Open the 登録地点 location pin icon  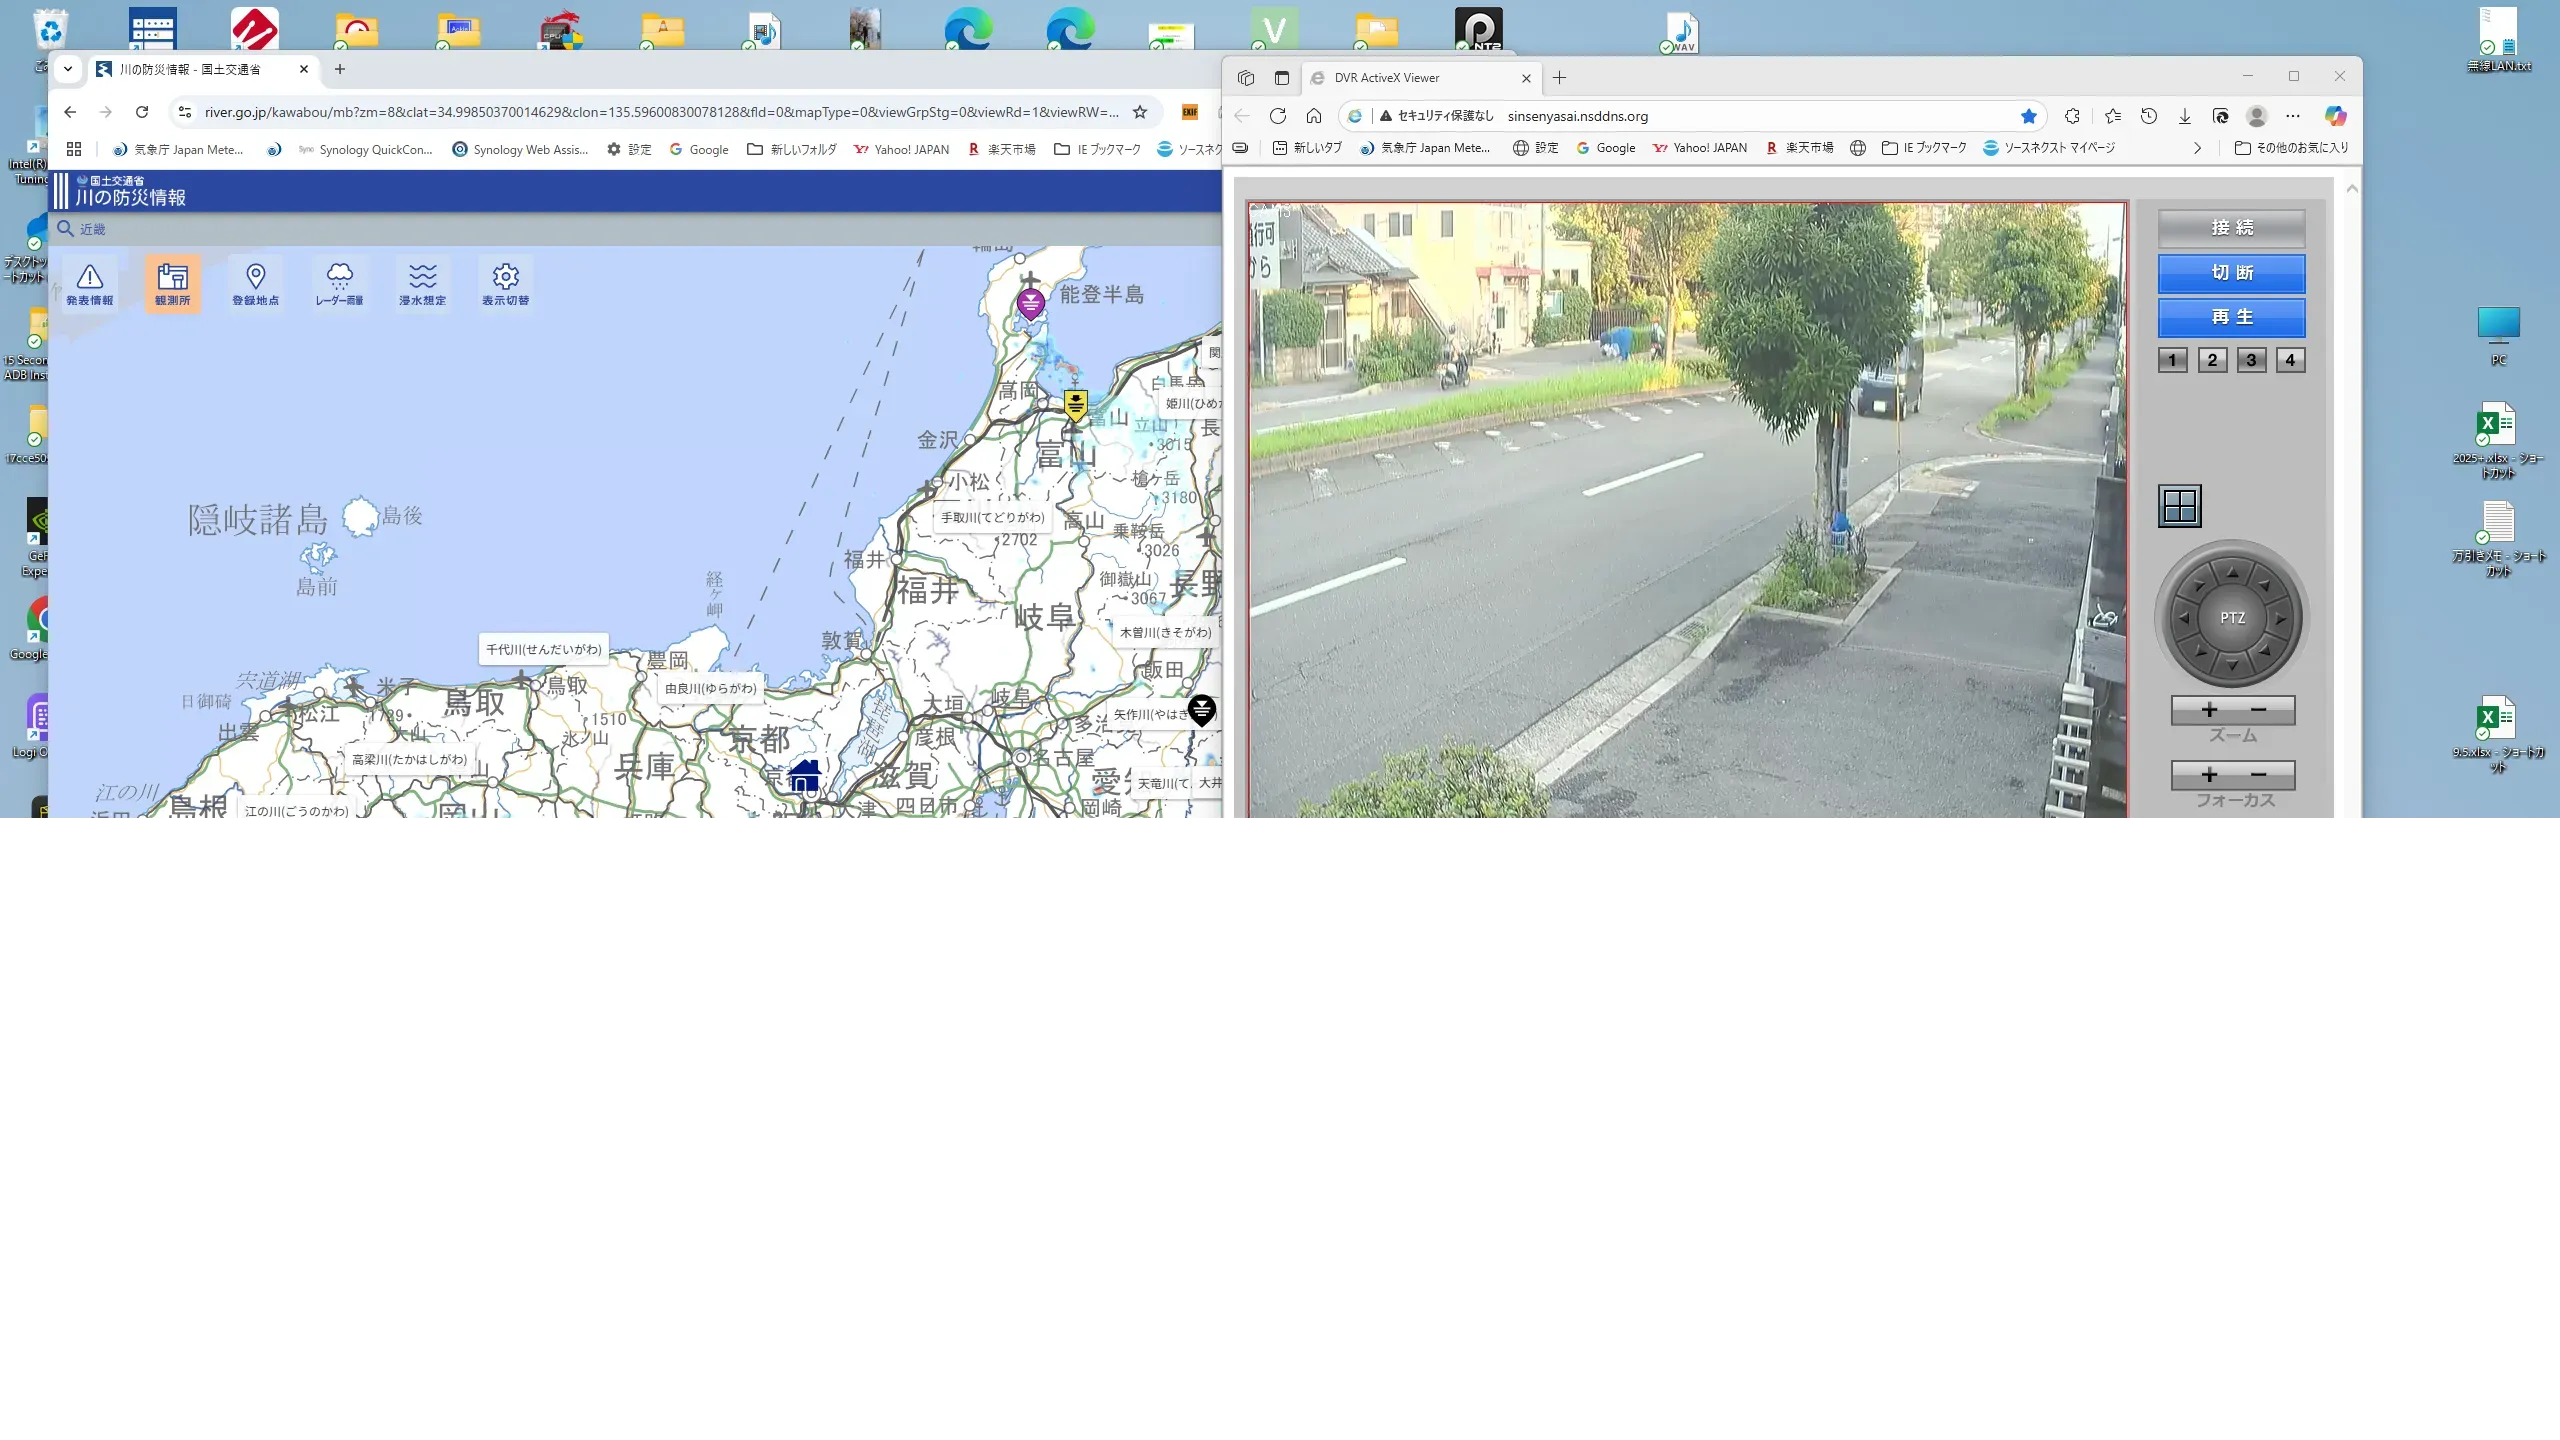tap(255, 283)
